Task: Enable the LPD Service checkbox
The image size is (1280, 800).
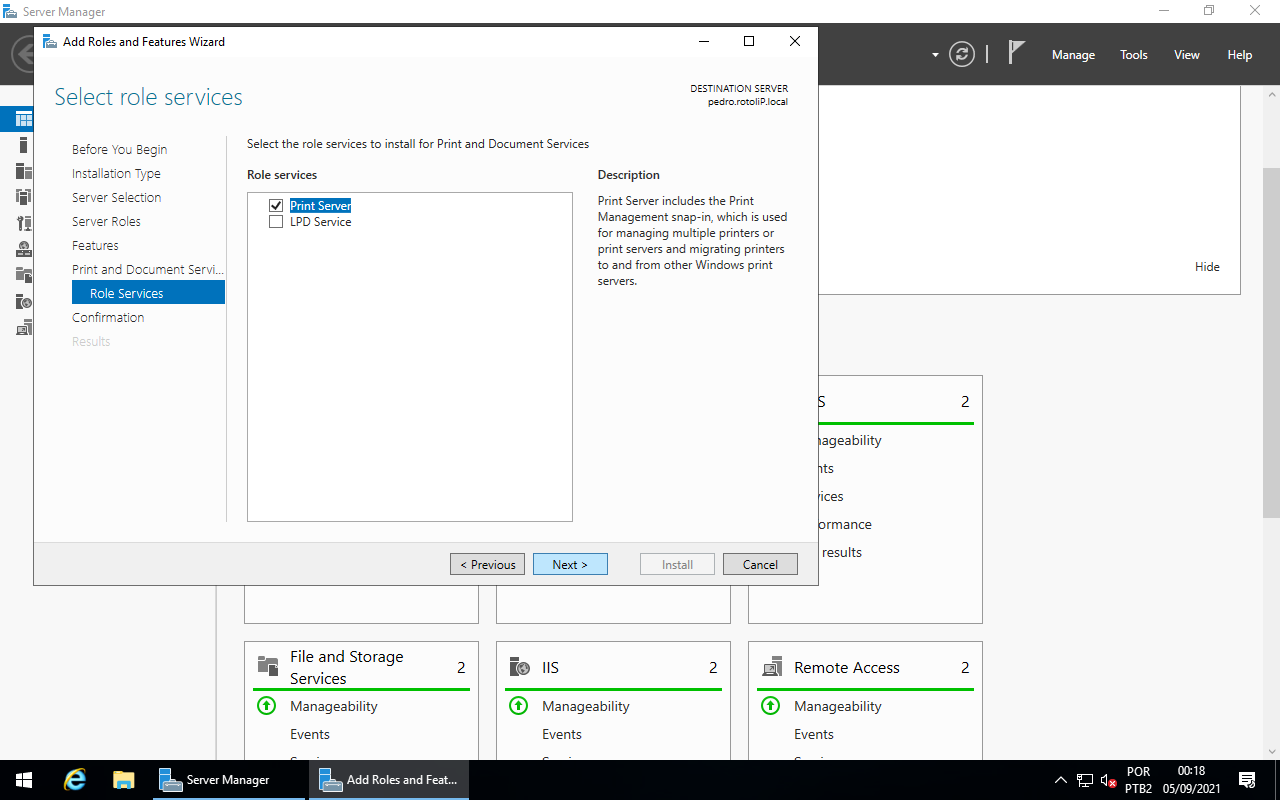Action: click(276, 222)
